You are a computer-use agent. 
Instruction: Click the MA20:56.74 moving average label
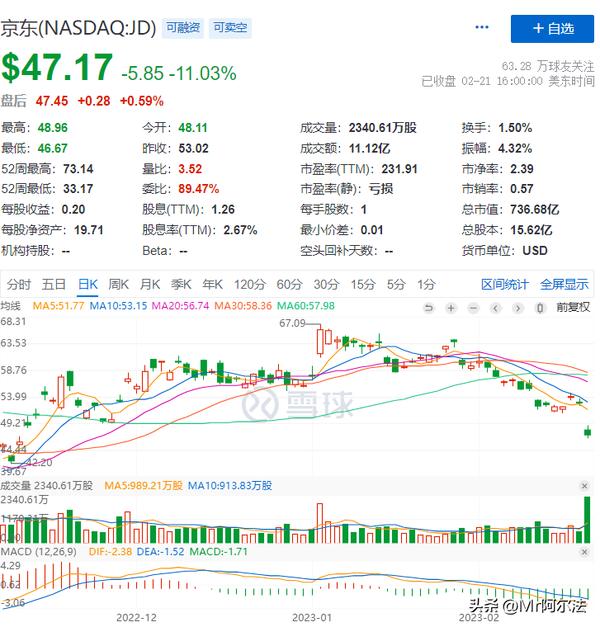[181, 306]
